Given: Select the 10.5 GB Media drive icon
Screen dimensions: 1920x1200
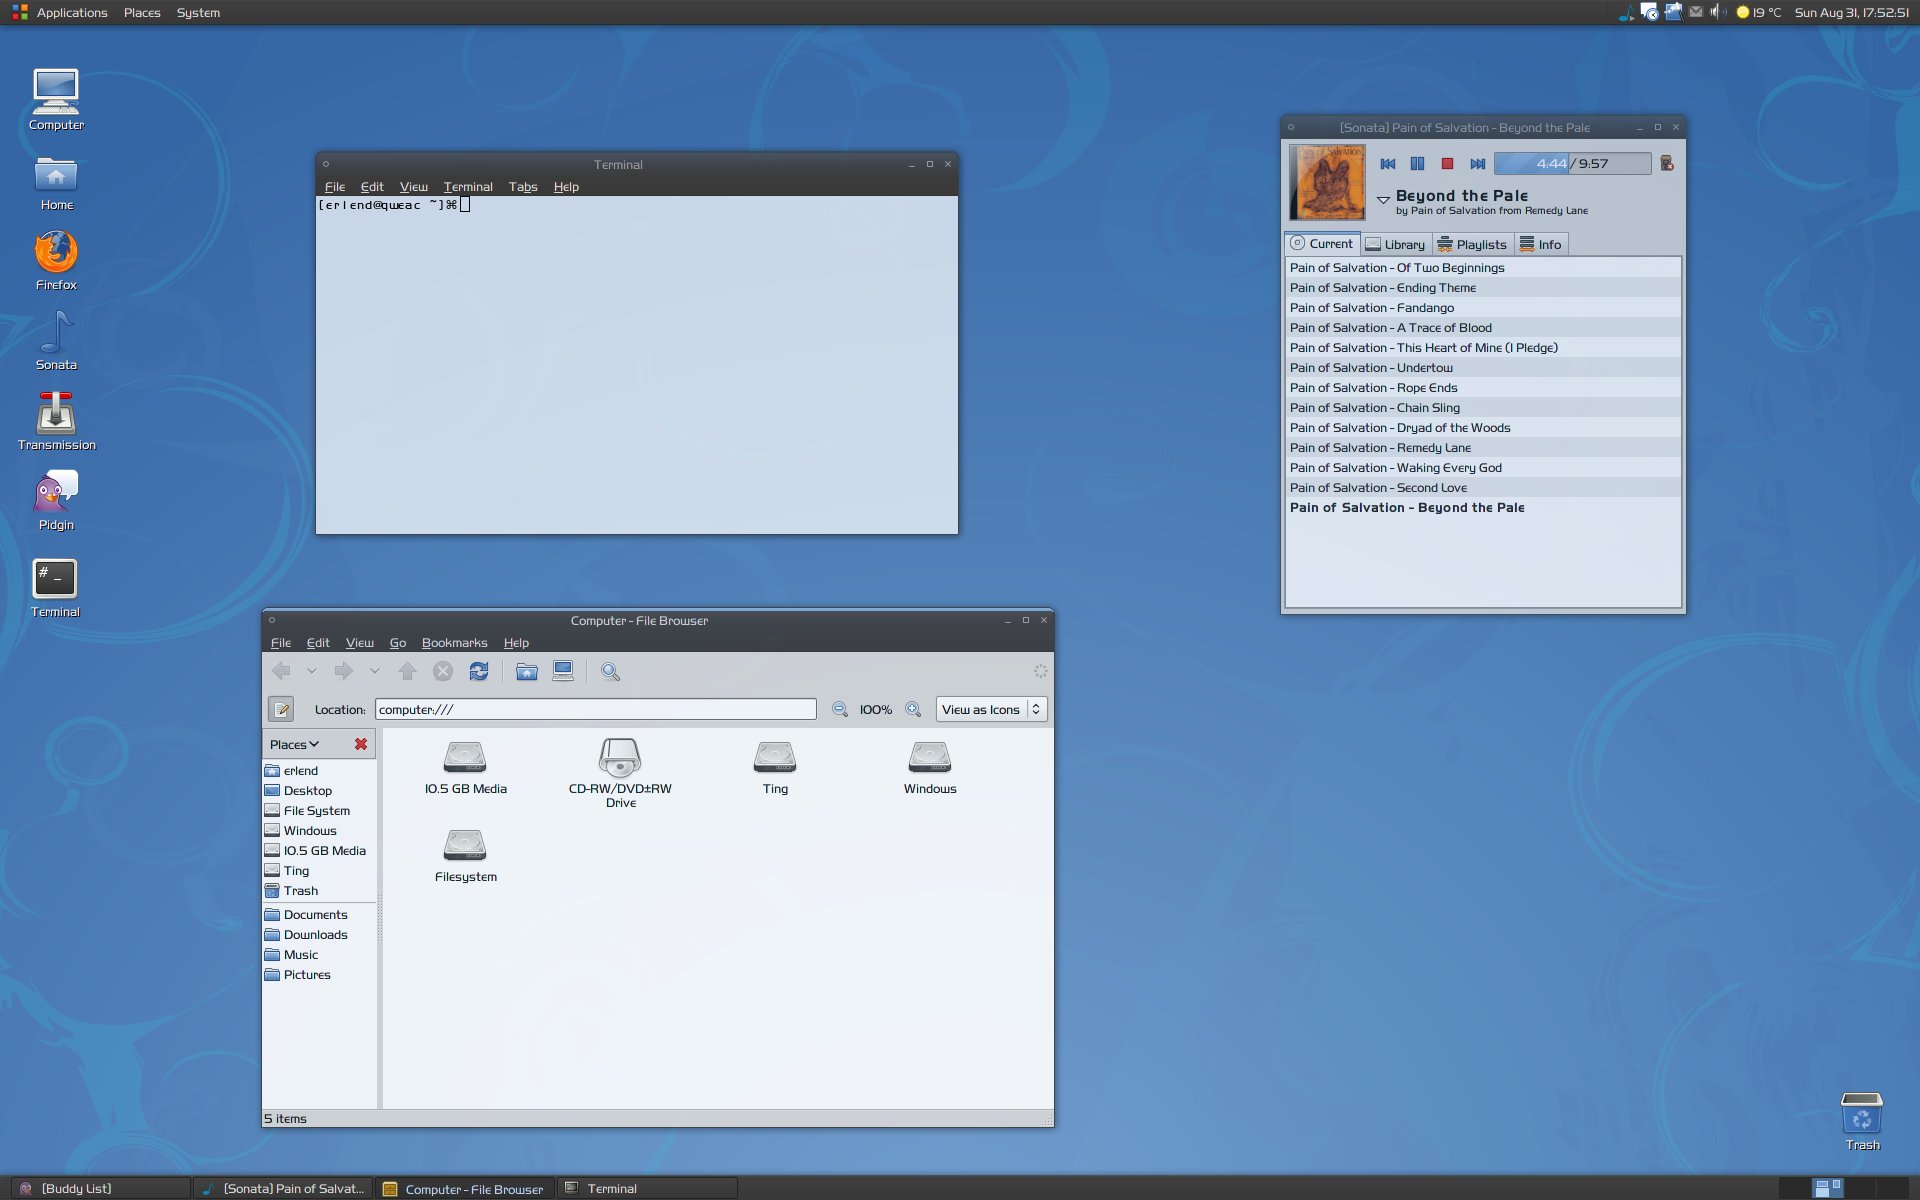Looking at the screenshot, I should 465,767.
